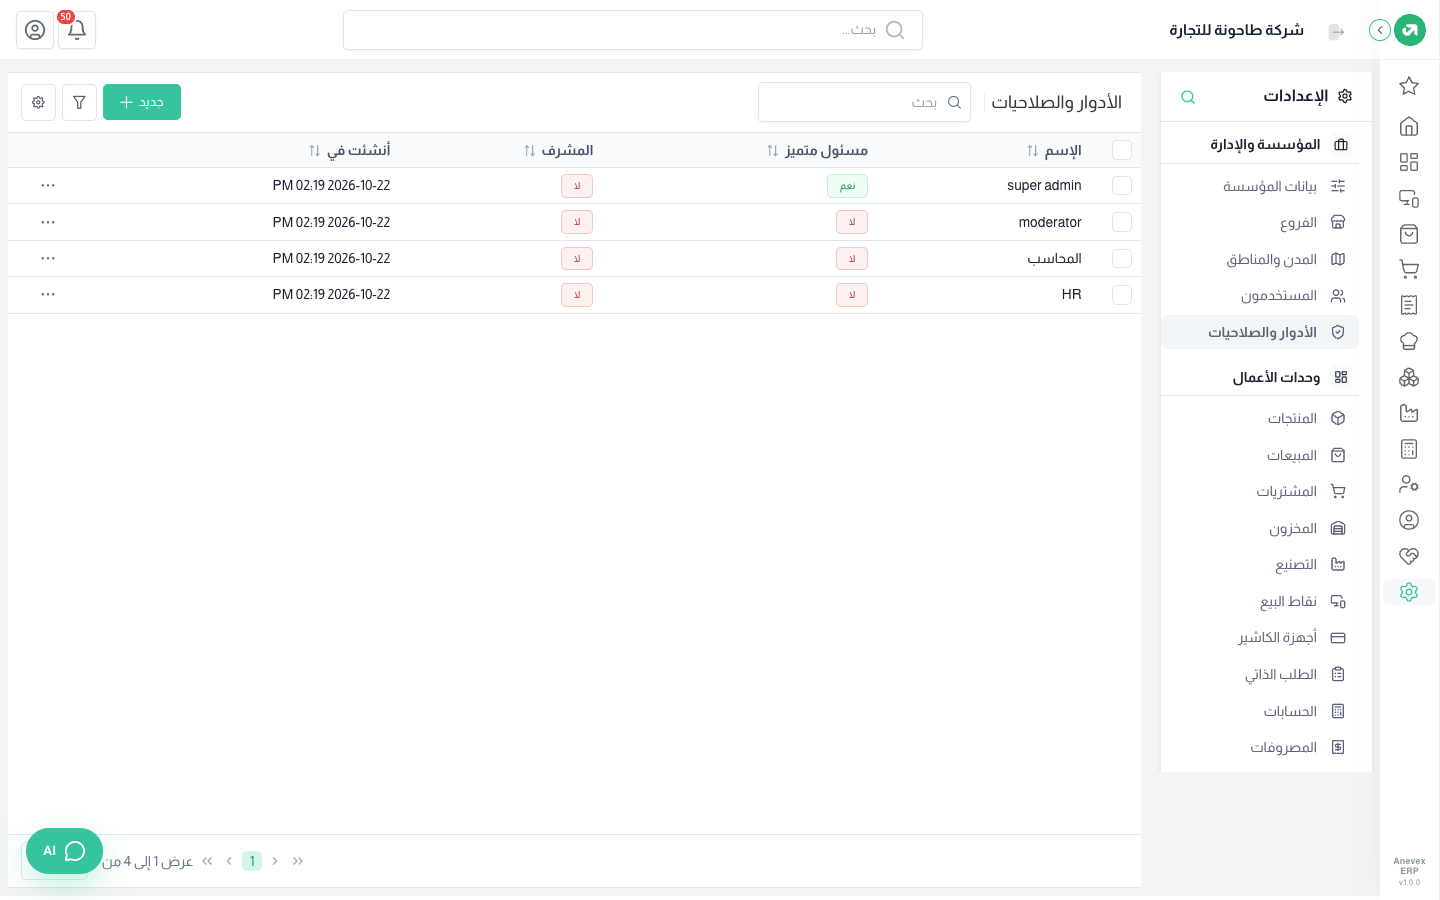The image size is (1440, 900).
Task: Open أجهزة الكاشير settings item
Action: [1260, 637]
